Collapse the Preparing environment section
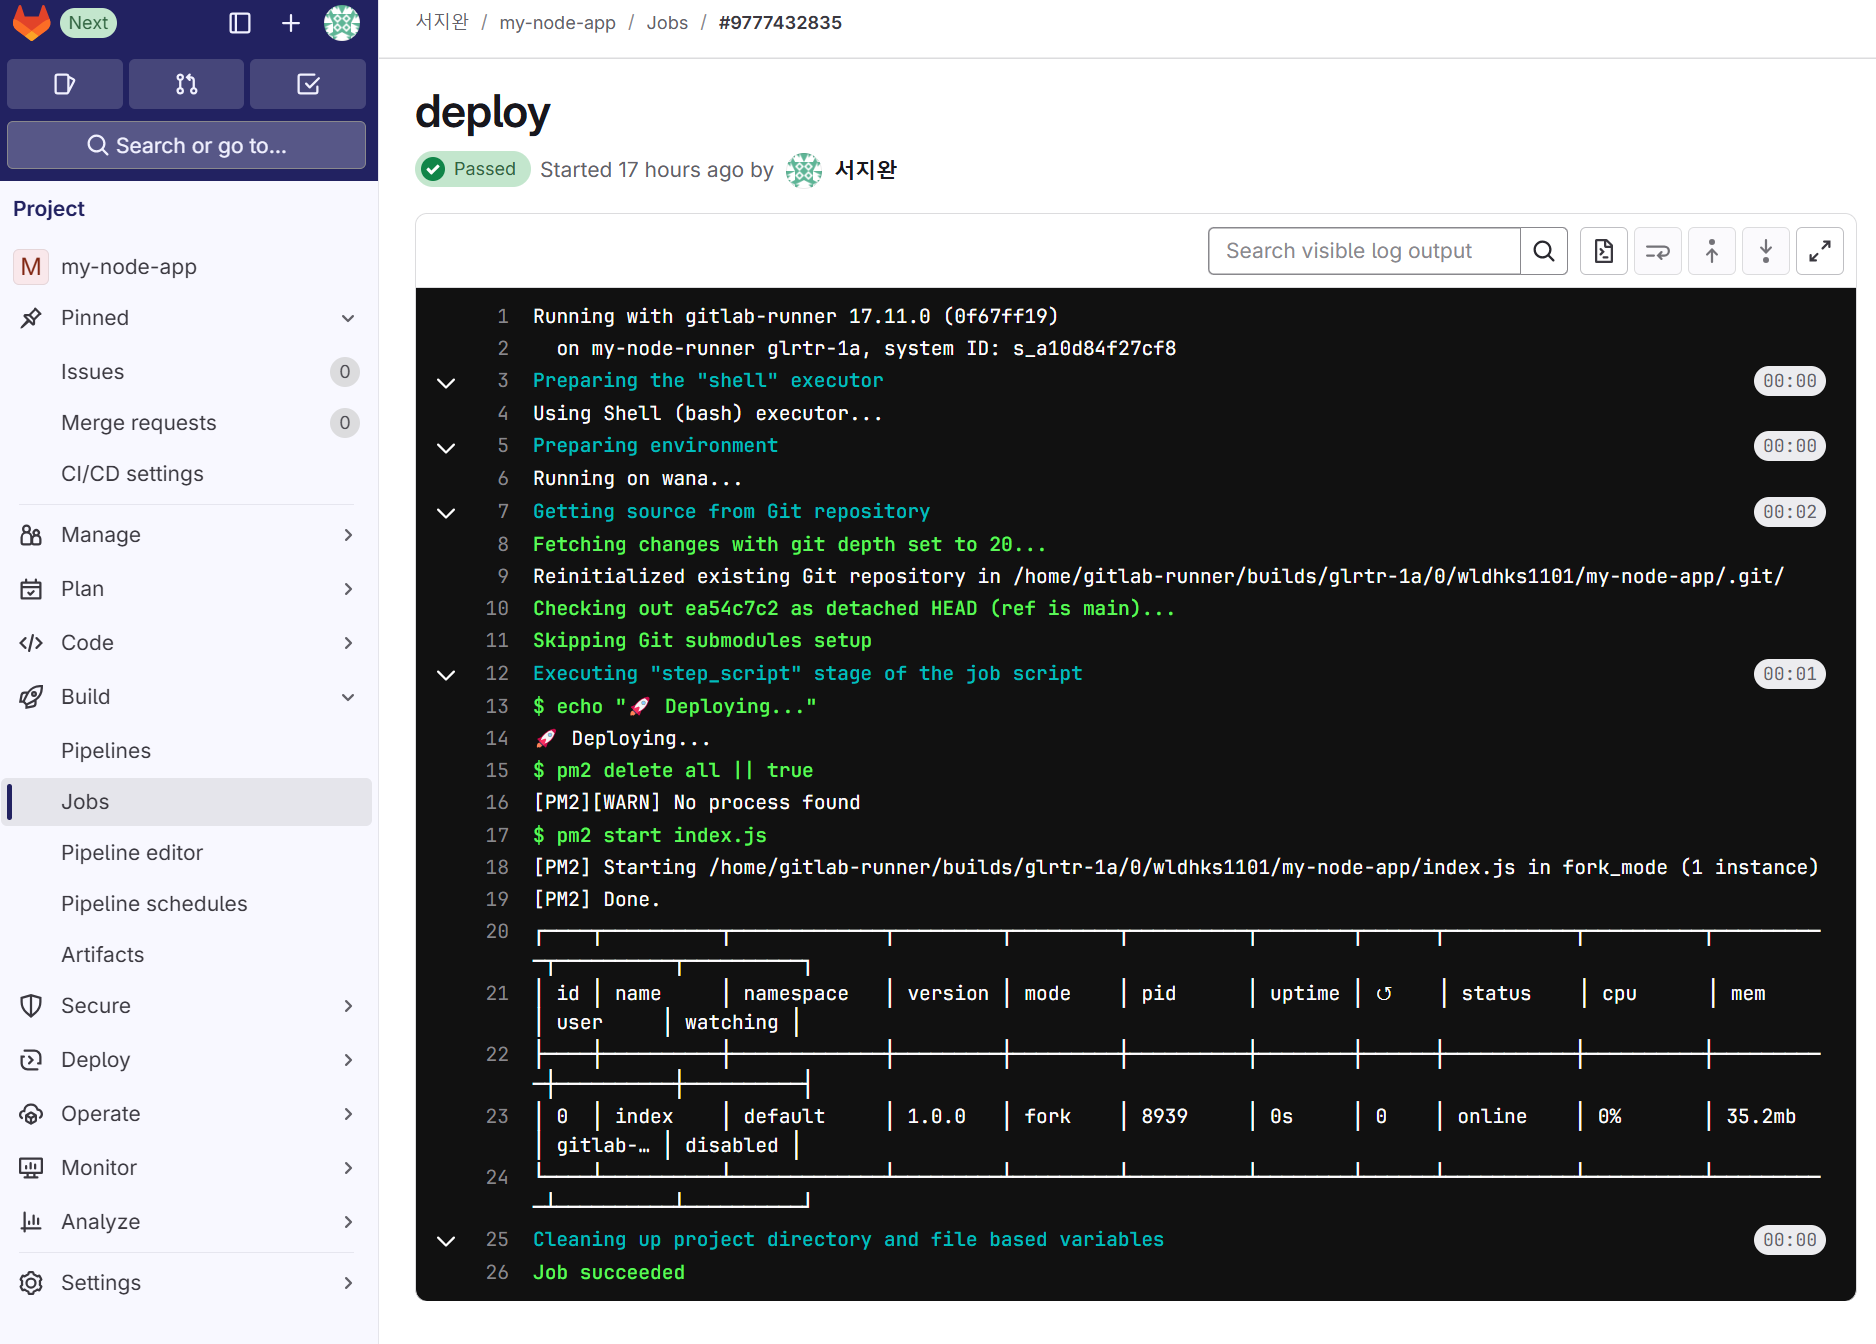The image size is (1876, 1344). click(446, 447)
